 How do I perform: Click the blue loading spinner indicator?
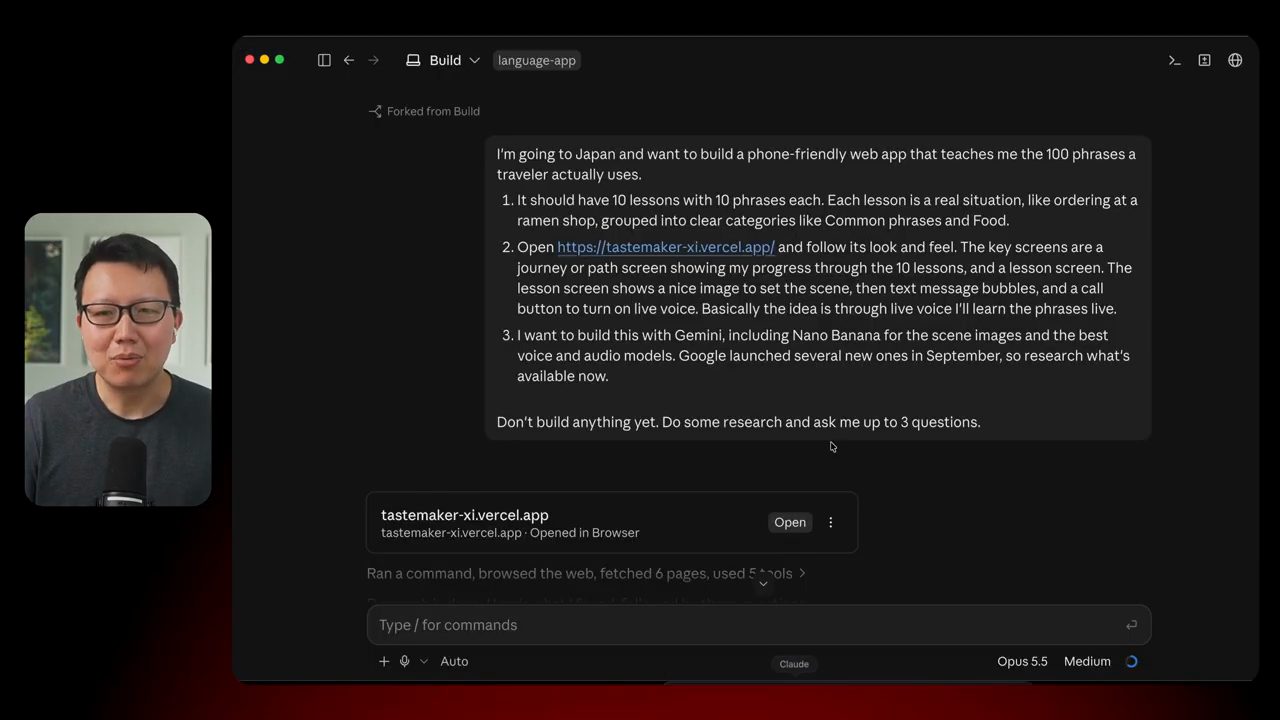click(x=1132, y=661)
